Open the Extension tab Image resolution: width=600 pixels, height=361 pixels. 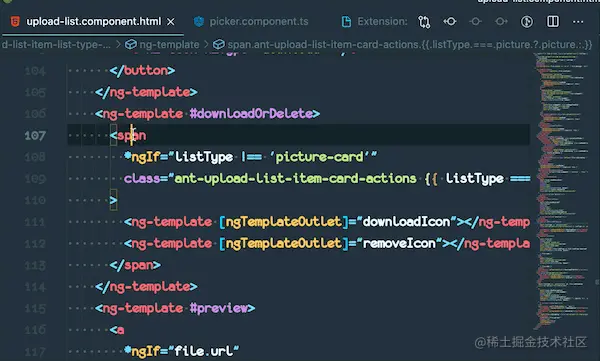(382, 21)
